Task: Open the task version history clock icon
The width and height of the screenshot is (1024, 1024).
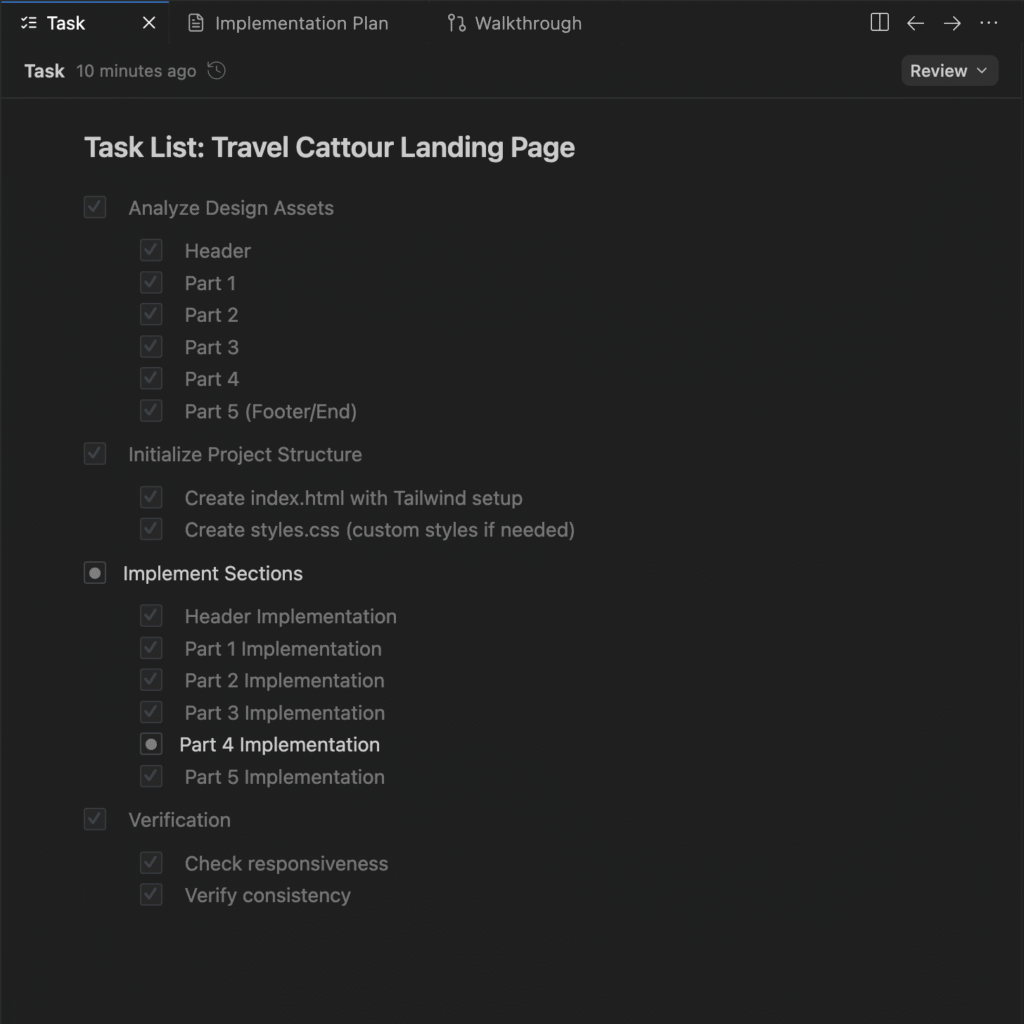Action: coord(216,71)
